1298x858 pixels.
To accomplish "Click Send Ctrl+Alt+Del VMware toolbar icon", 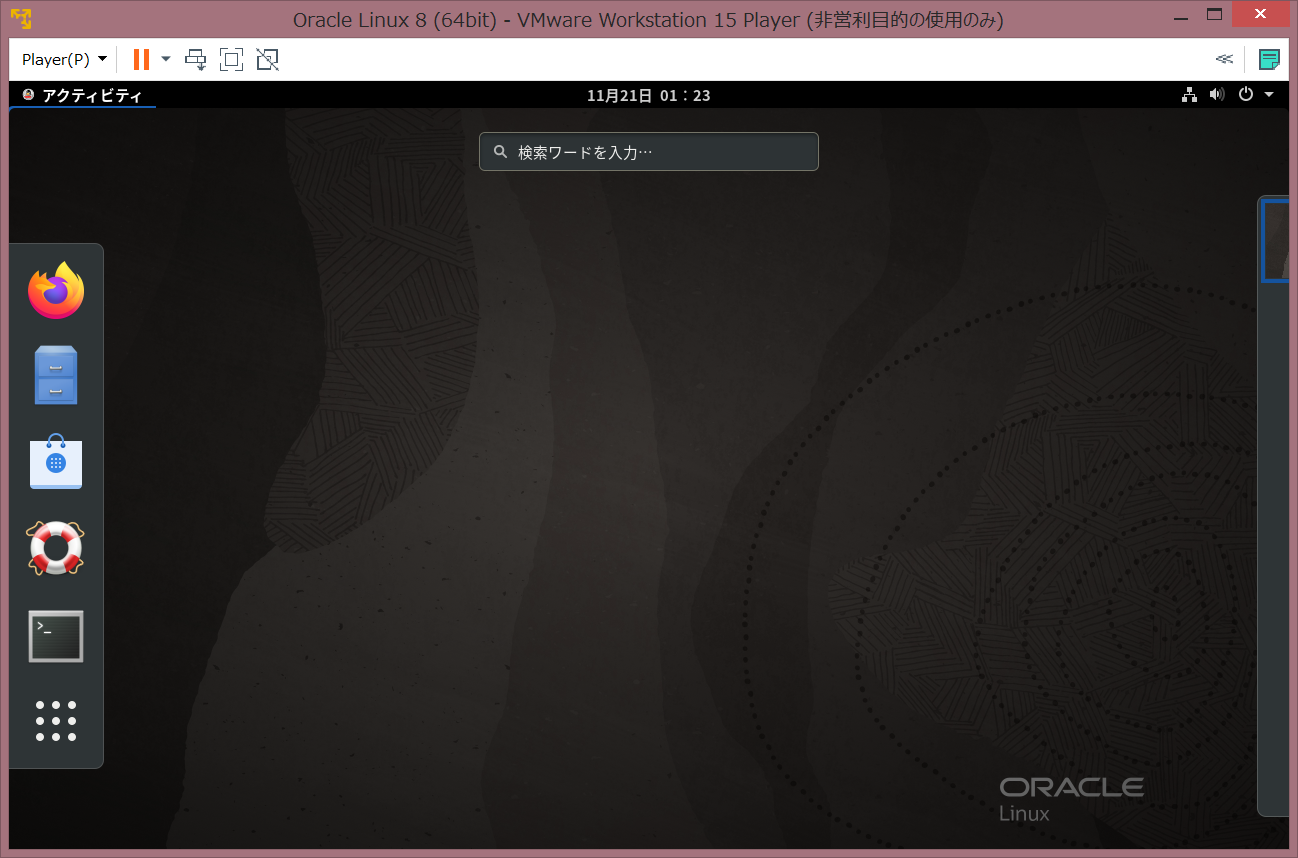I will tap(196, 60).
